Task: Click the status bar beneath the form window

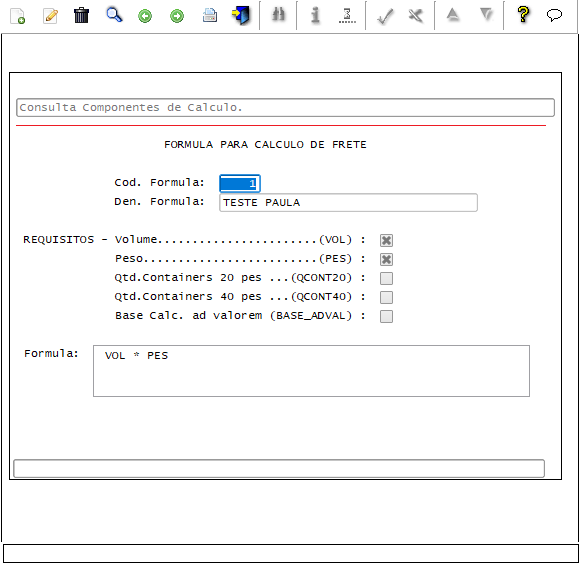Action: [x=291, y=554]
